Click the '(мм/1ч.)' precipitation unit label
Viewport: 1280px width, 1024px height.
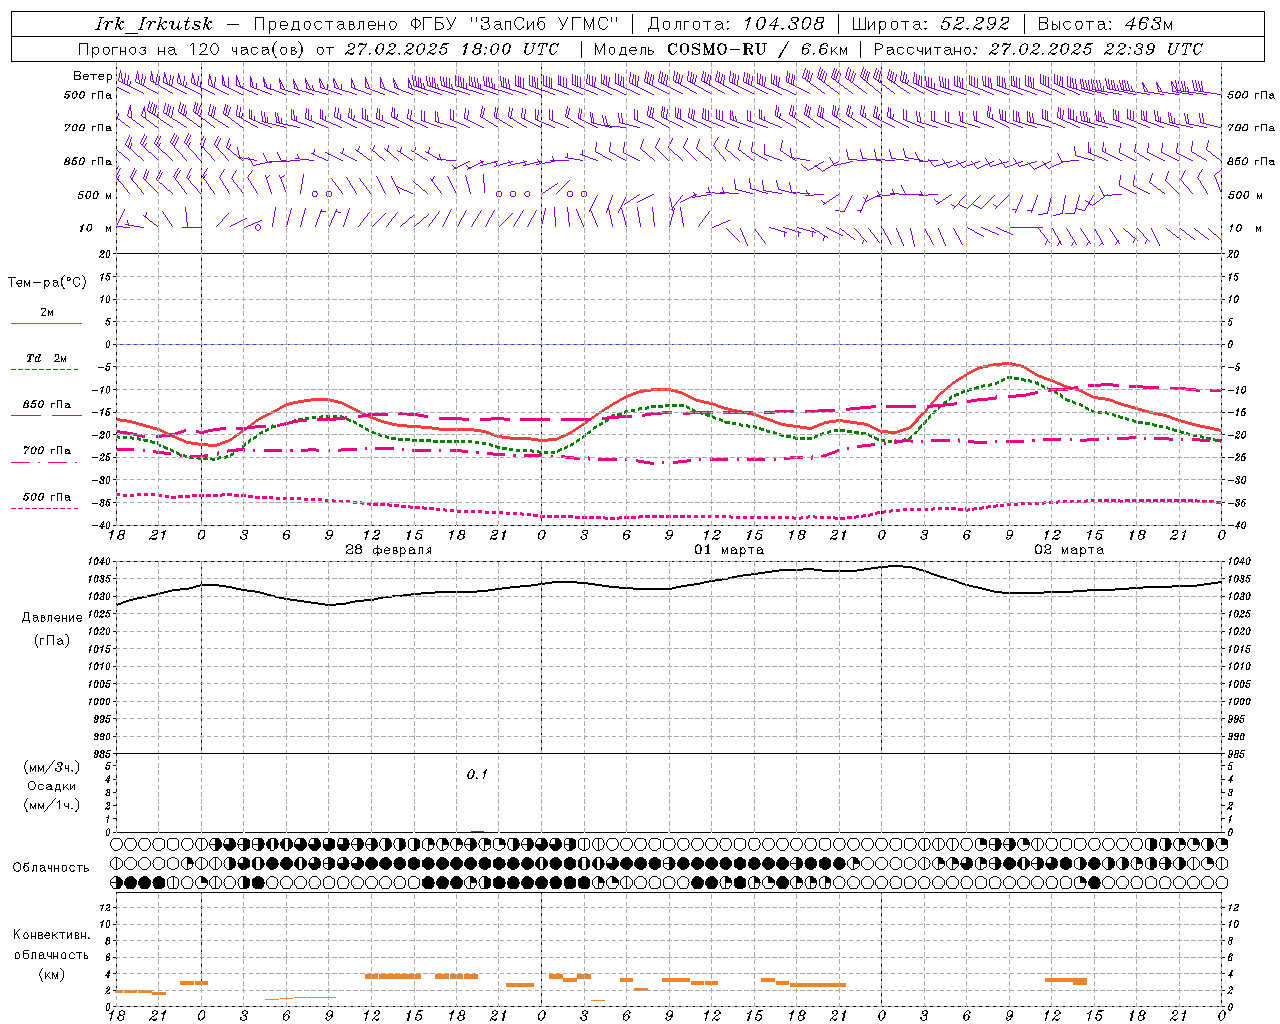point(52,805)
